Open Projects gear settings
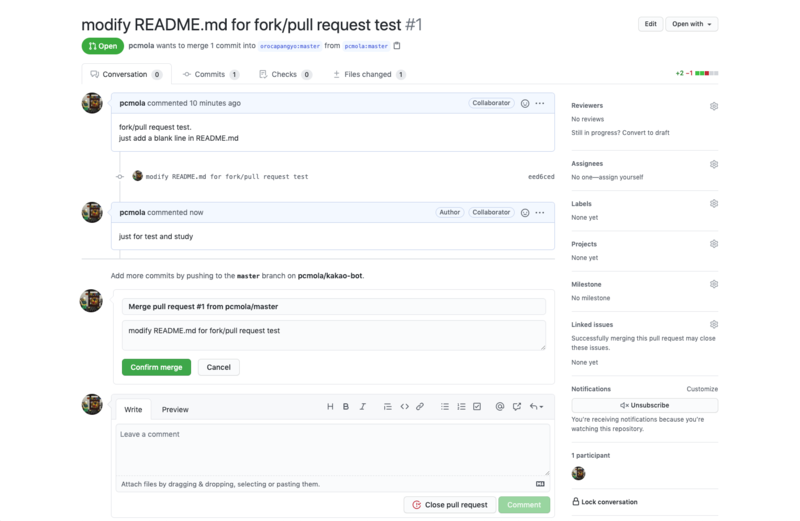Screen dimensions: 800x521 pyautogui.click(x=714, y=244)
